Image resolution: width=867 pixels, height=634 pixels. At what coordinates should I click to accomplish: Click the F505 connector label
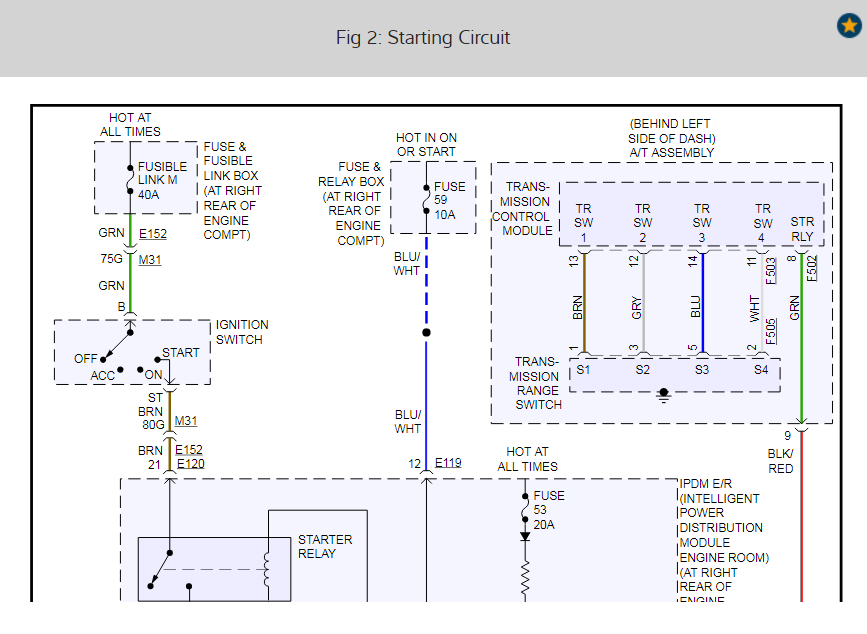(771, 331)
